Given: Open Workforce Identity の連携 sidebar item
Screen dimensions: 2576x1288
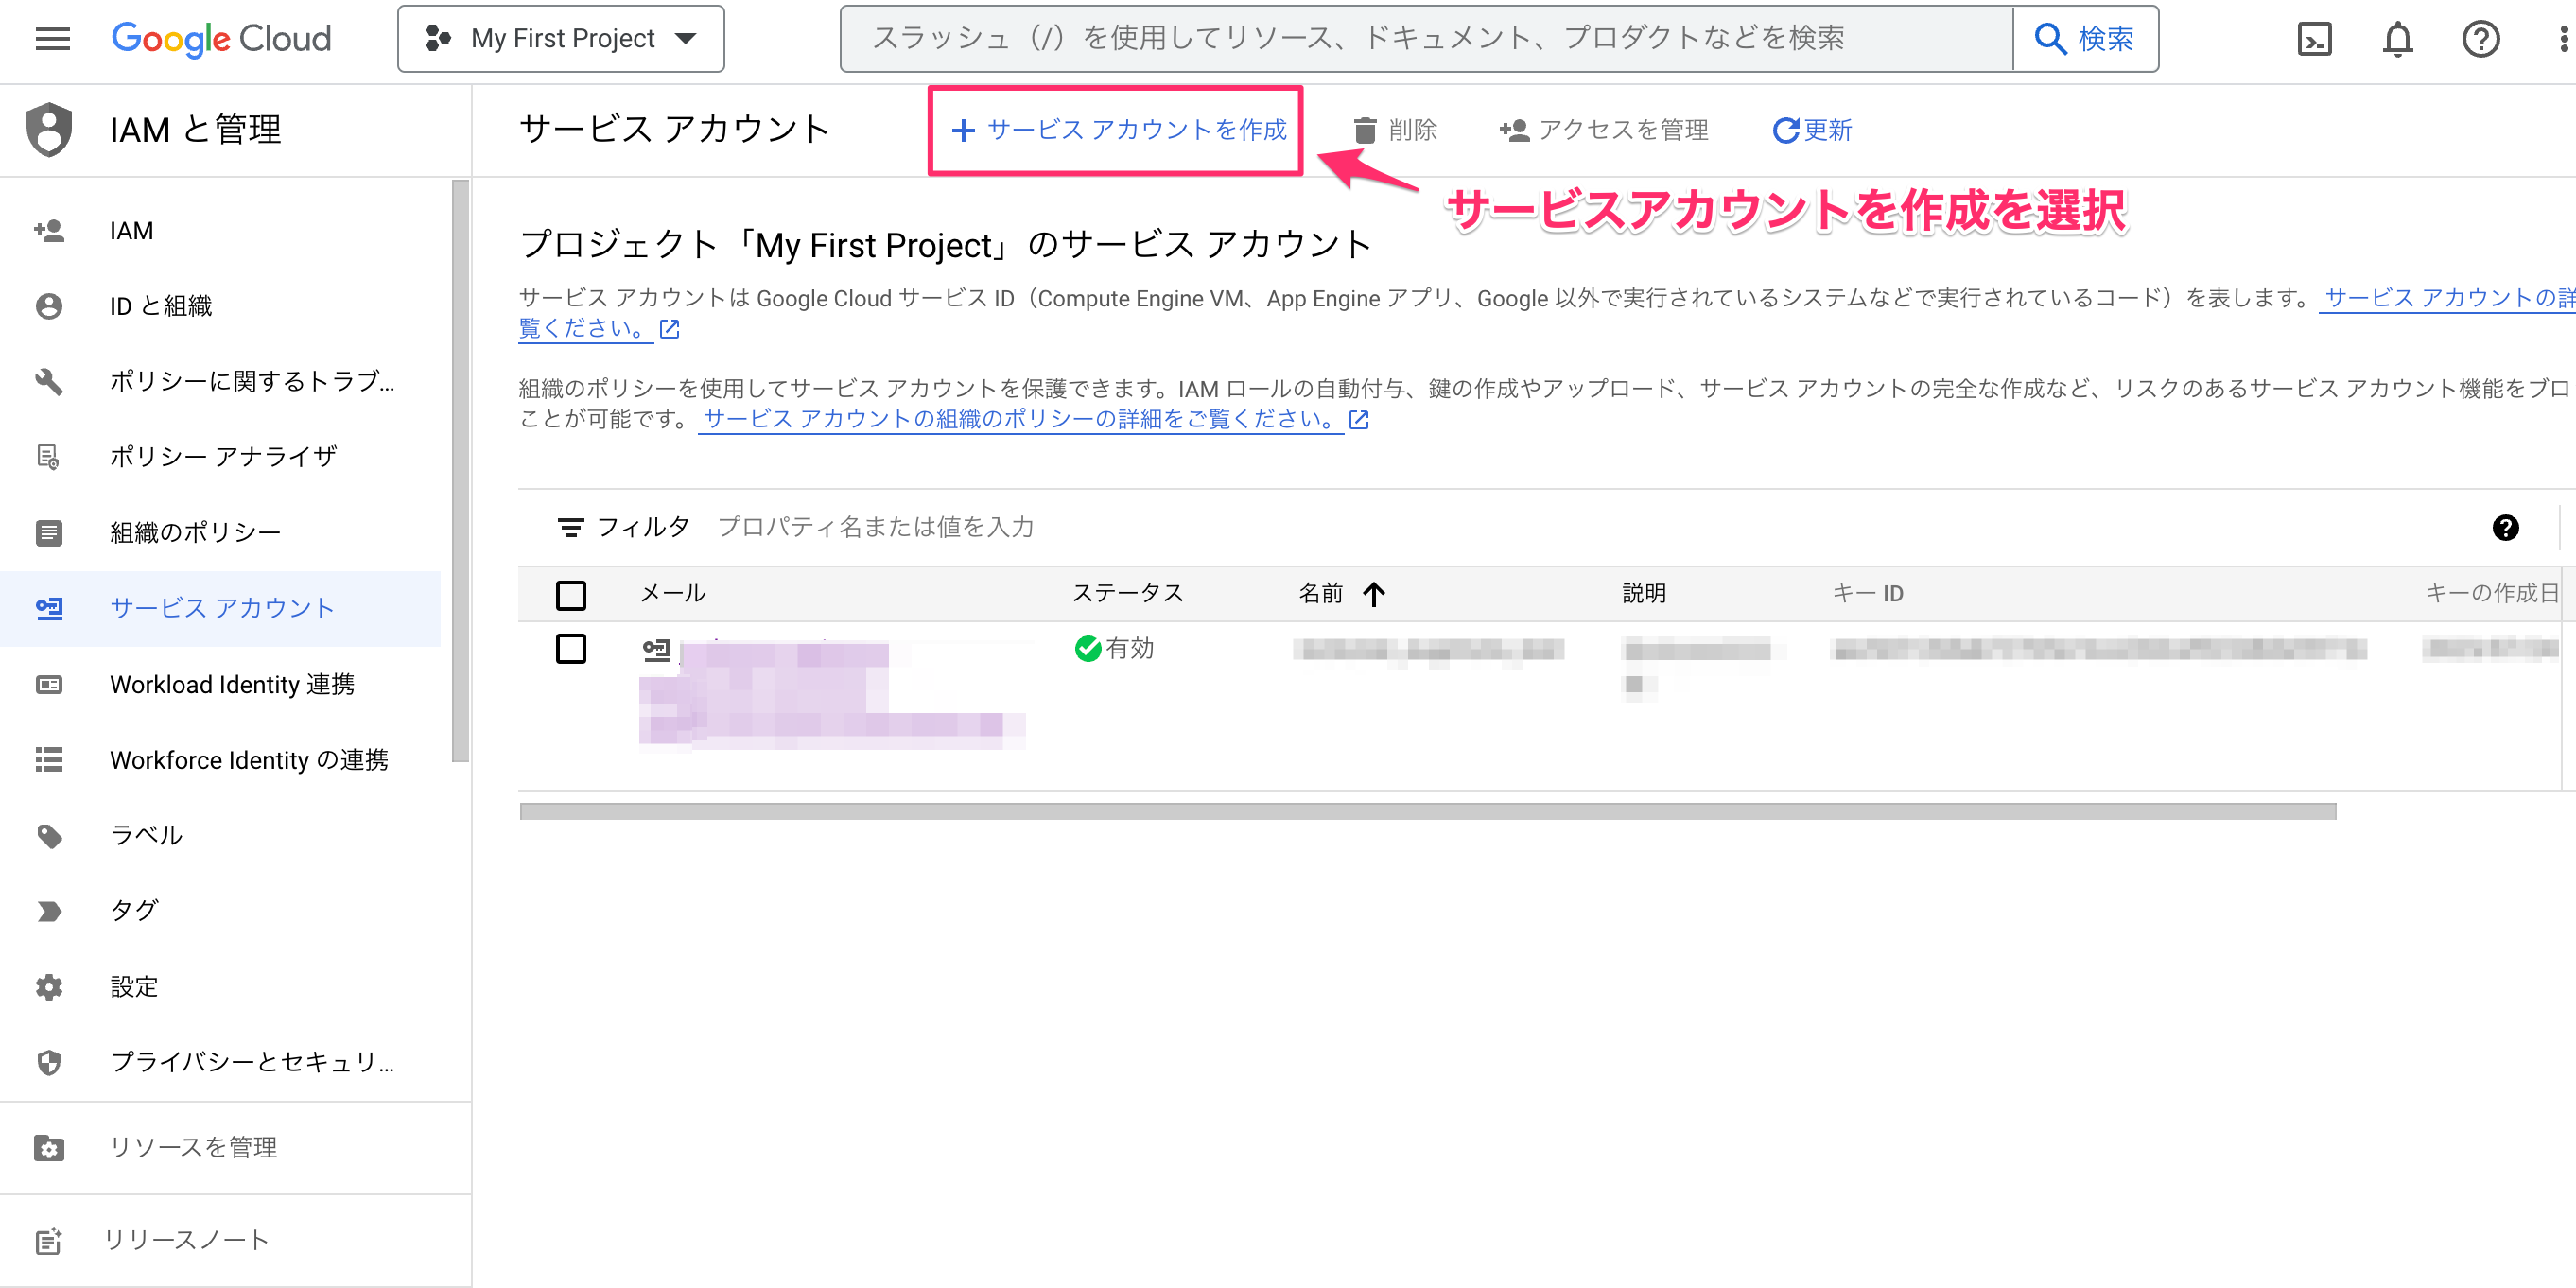Looking at the screenshot, I should coord(220,760).
